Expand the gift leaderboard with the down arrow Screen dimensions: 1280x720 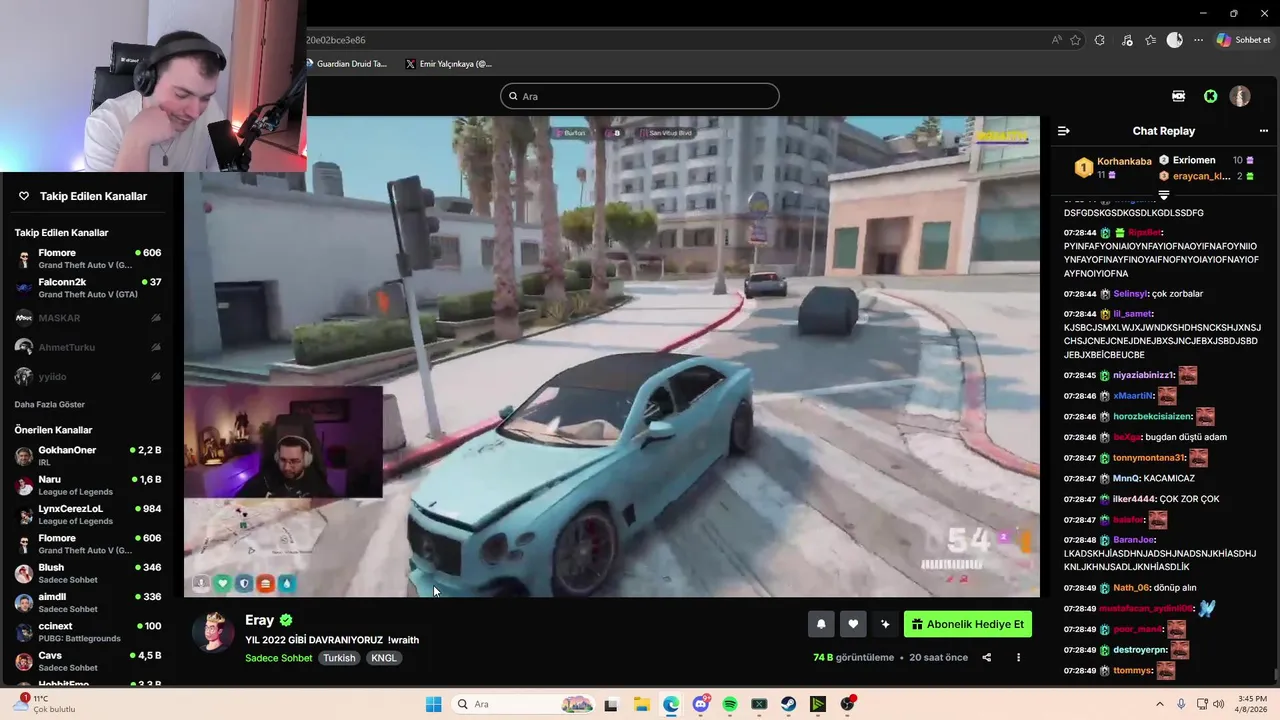tap(1163, 195)
